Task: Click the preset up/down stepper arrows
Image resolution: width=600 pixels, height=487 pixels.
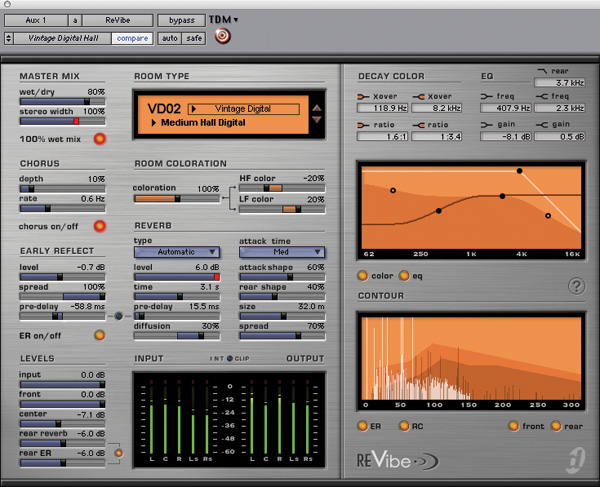Action: coord(9,38)
